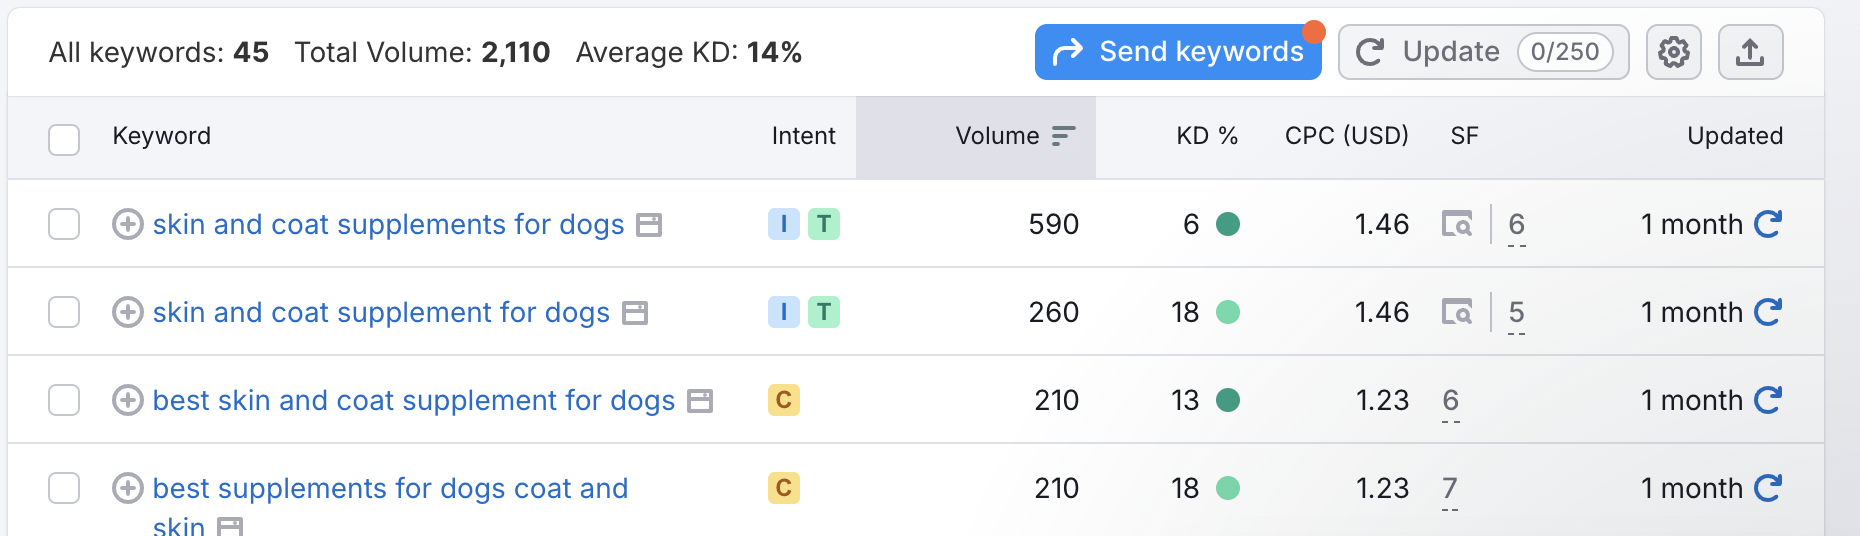This screenshot has height=536, width=1860.
Task: Expand 'skin and coat supplements for dogs' plus icon
Action: (x=127, y=224)
